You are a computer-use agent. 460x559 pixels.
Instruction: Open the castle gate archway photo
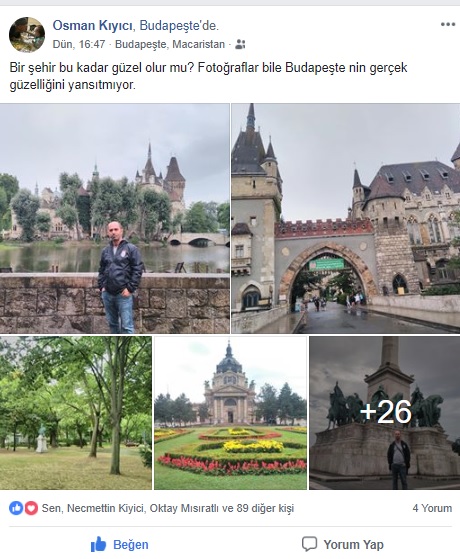point(346,219)
